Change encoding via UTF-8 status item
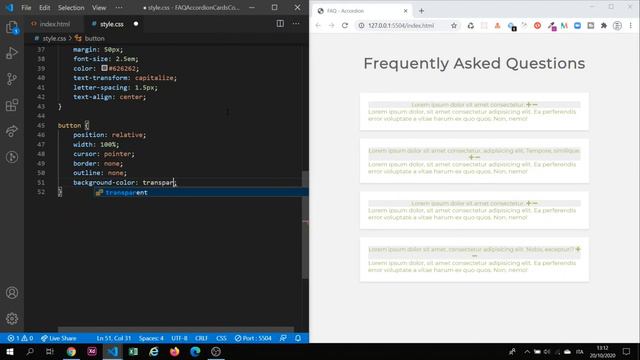Screen dimensions: 640x360 click(x=179, y=338)
